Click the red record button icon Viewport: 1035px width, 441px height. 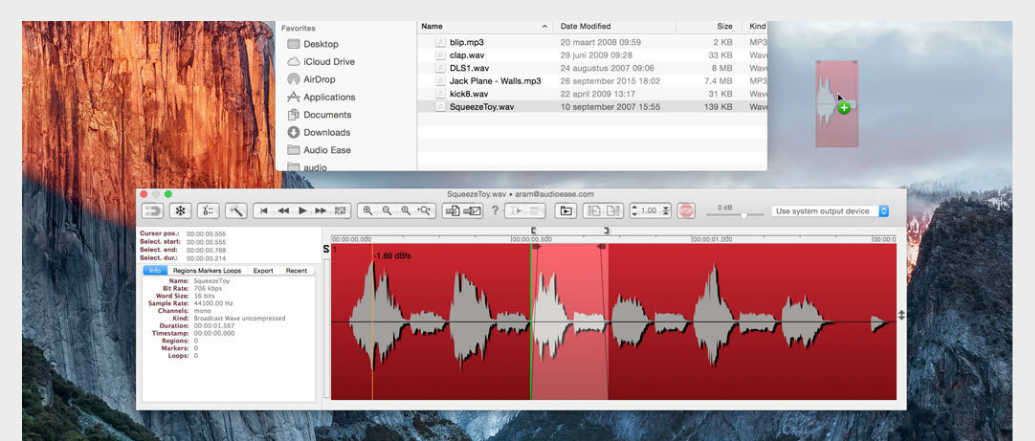686,211
